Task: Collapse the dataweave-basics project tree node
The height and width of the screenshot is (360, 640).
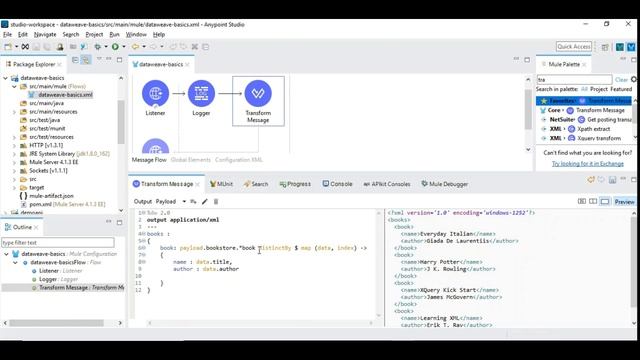Action: click(6, 78)
